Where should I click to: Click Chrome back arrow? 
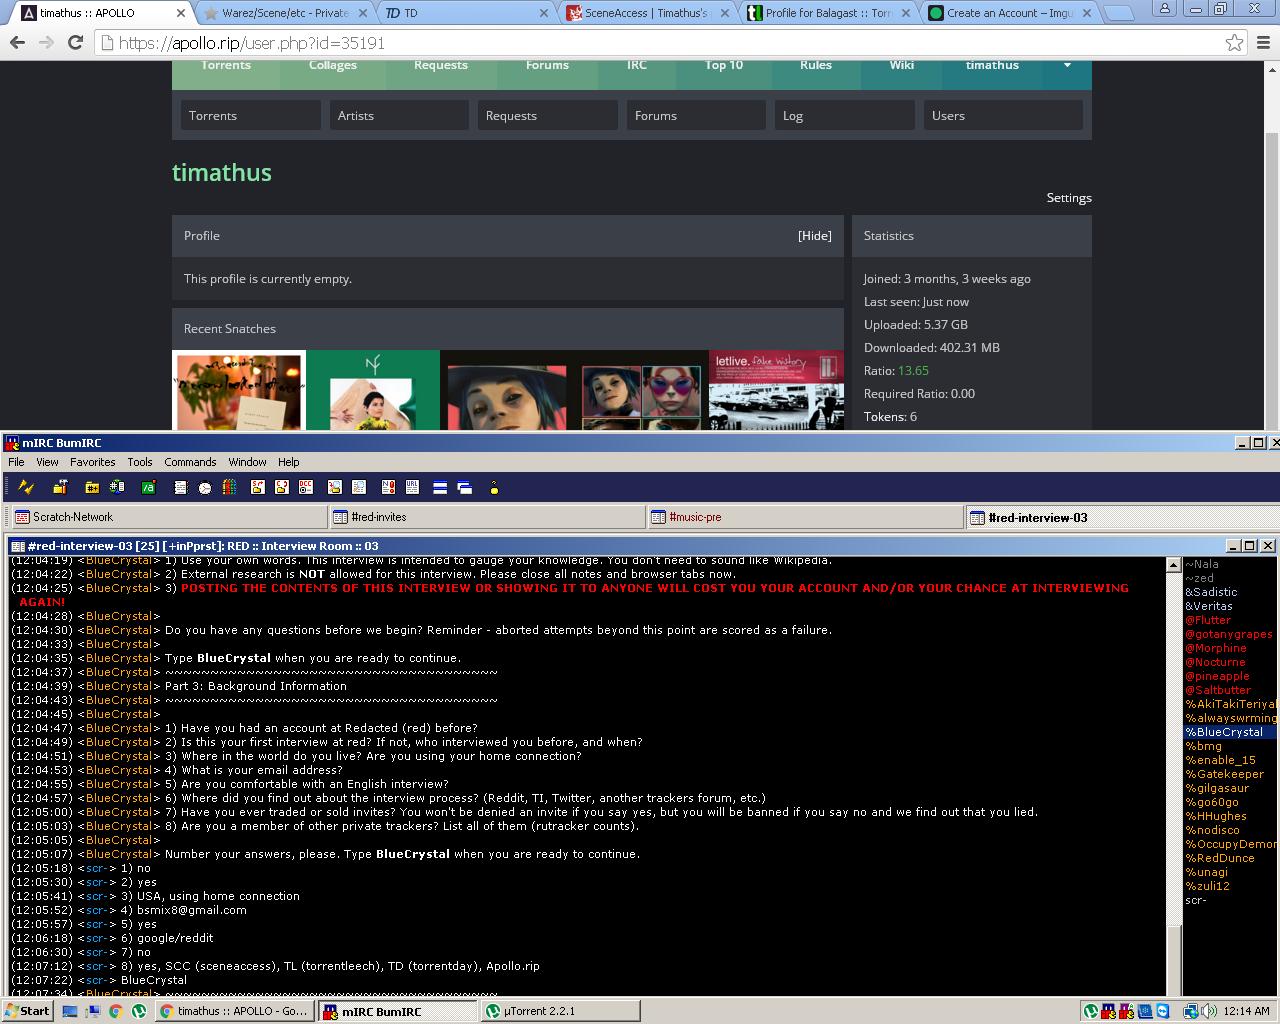click(17, 42)
